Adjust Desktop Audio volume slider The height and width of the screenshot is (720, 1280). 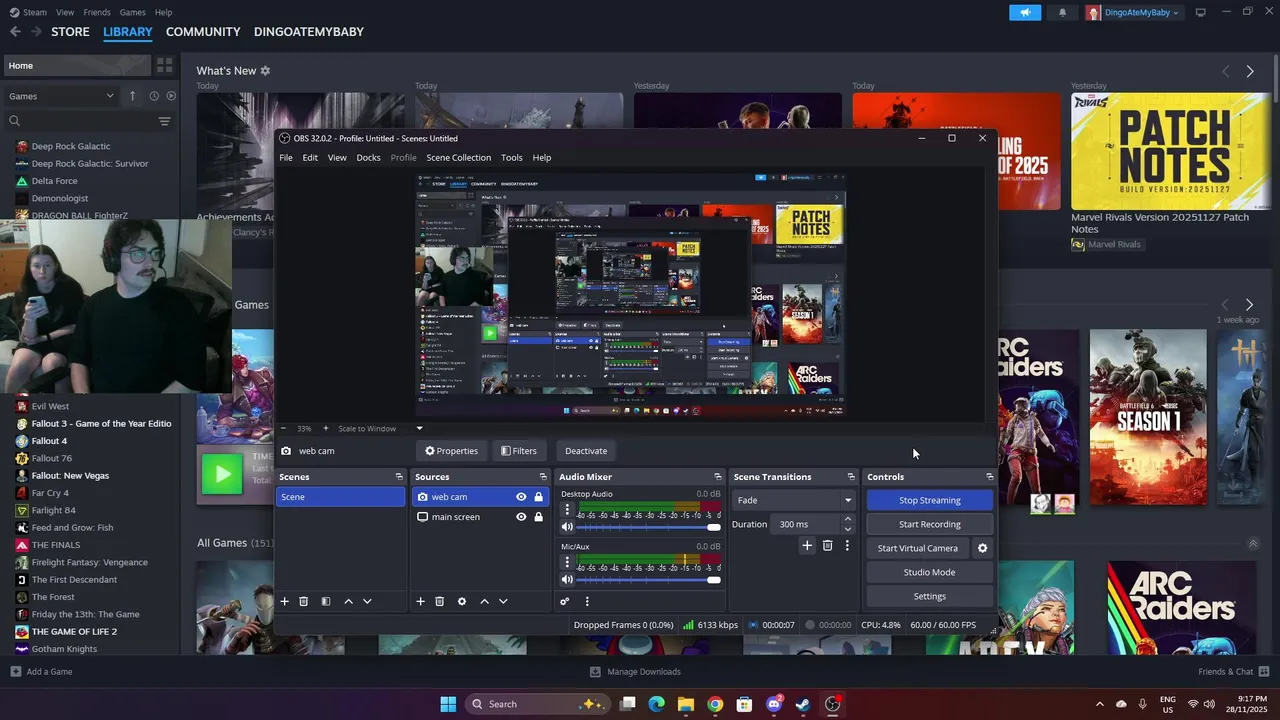(x=648, y=527)
